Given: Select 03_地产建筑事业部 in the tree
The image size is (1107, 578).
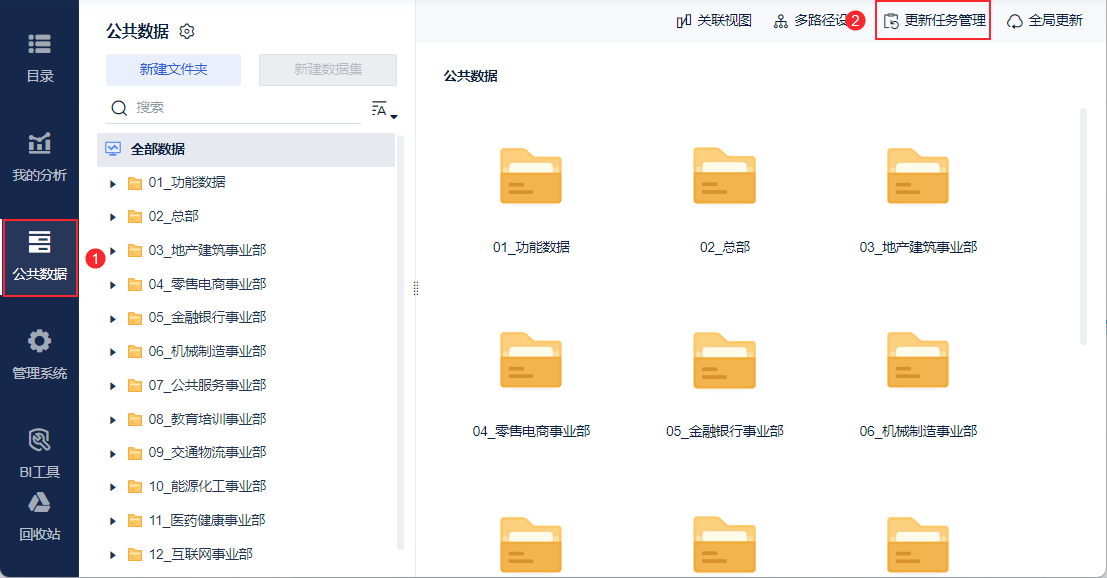Looking at the screenshot, I should click(x=208, y=251).
